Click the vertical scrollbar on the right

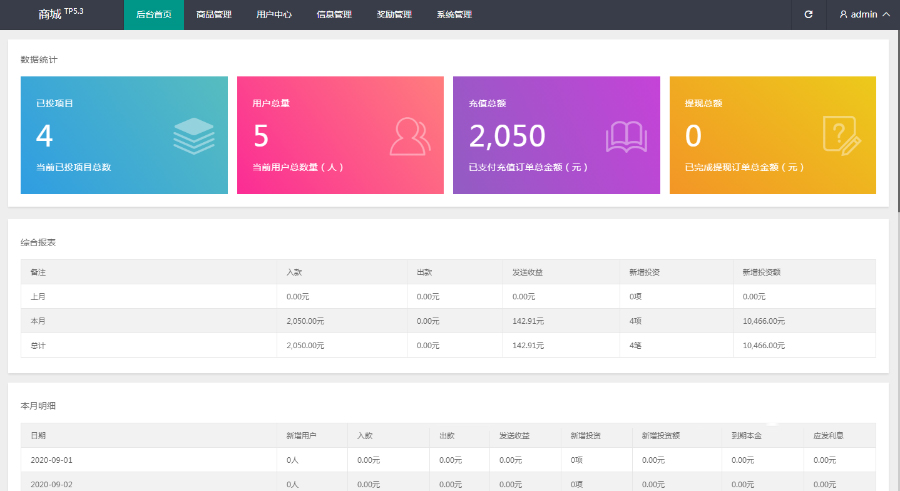click(x=894, y=120)
